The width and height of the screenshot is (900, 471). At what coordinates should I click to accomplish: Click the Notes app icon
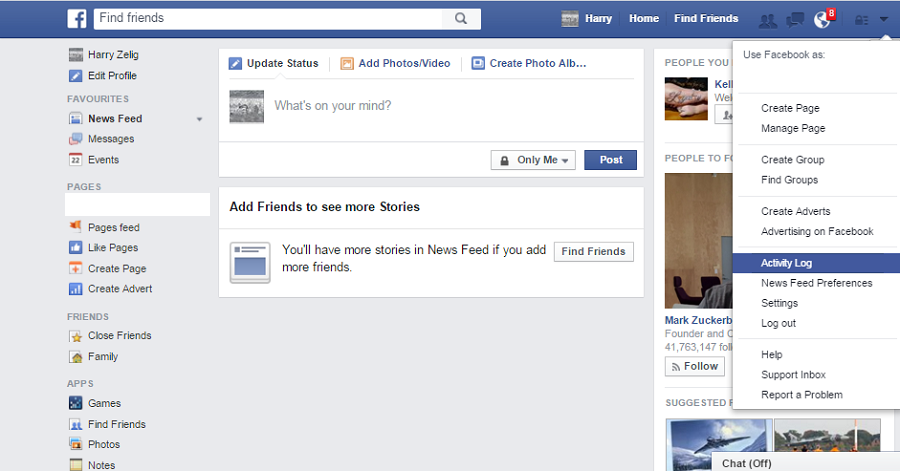(x=76, y=465)
